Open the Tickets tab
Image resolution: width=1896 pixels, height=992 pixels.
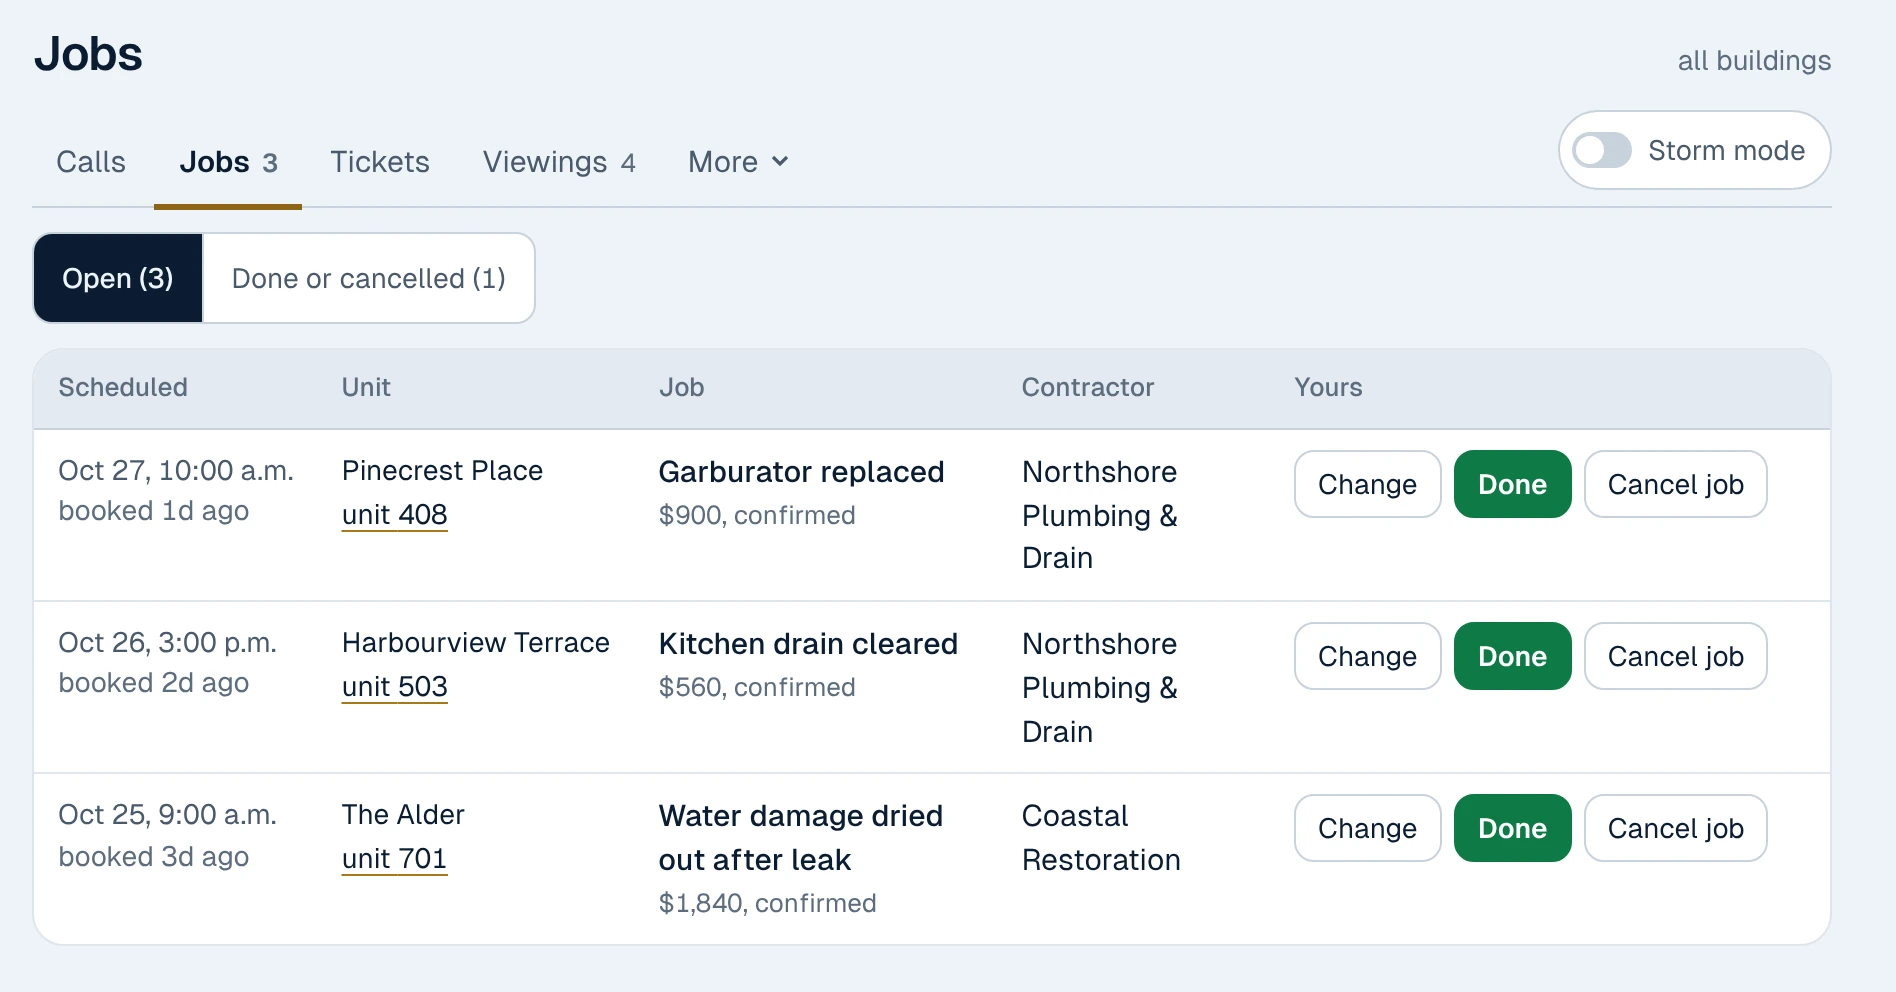point(380,162)
